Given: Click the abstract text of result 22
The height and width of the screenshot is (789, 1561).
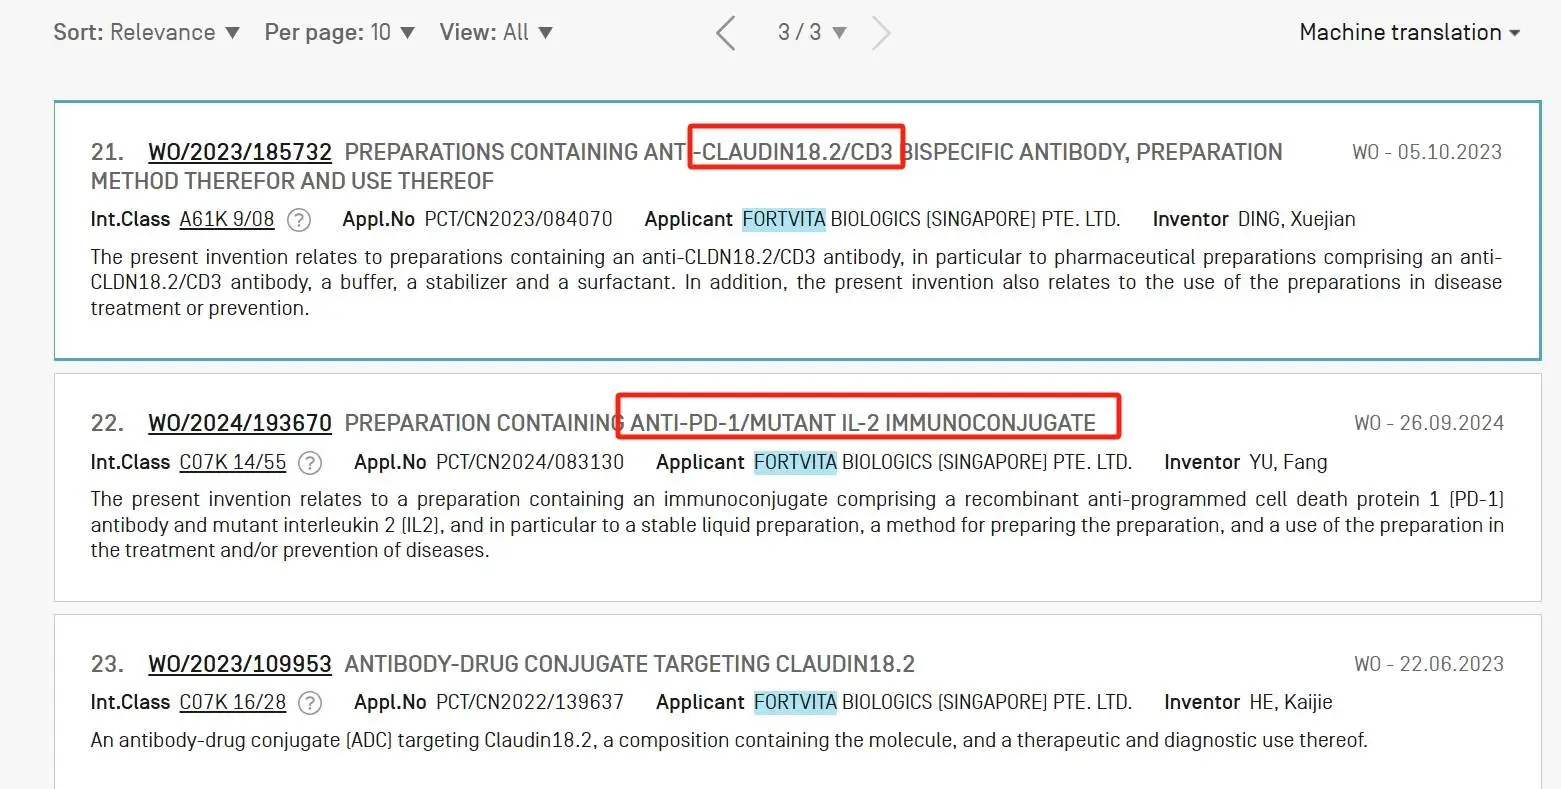Looking at the screenshot, I should [796, 525].
